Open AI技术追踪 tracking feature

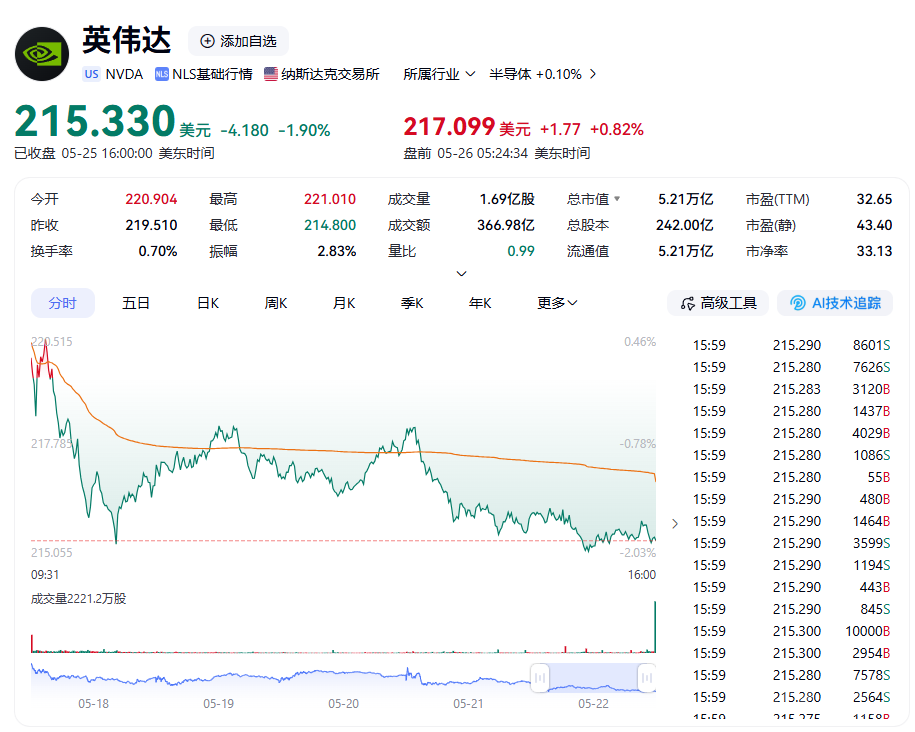click(x=834, y=303)
